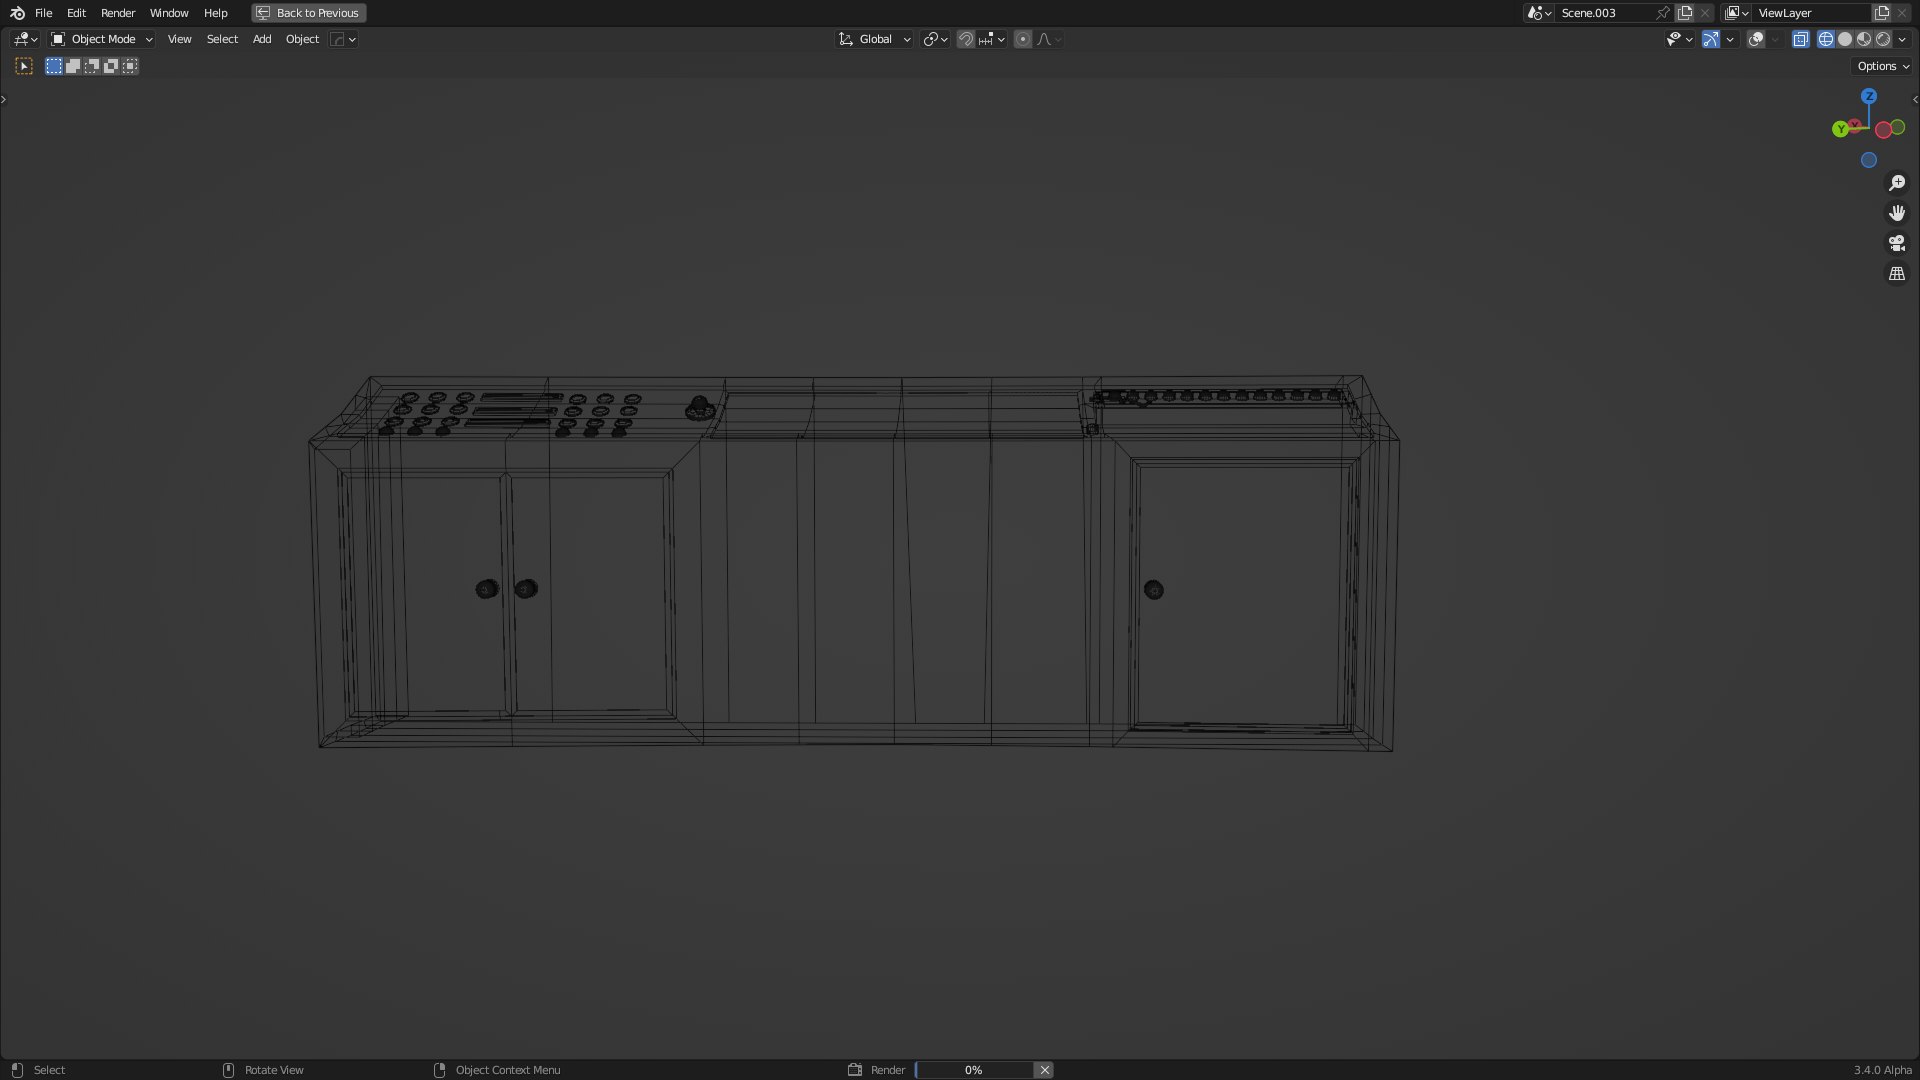Image resolution: width=1920 pixels, height=1080 pixels.
Task: Select material preview shading
Action: pyautogui.click(x=1864, y=39)
